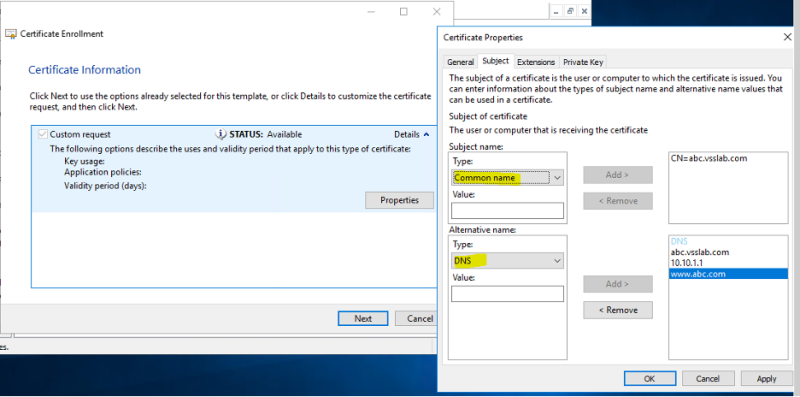800x397 pixels.
Task: Click the Subject name Add button
Action: pos(618,175)
